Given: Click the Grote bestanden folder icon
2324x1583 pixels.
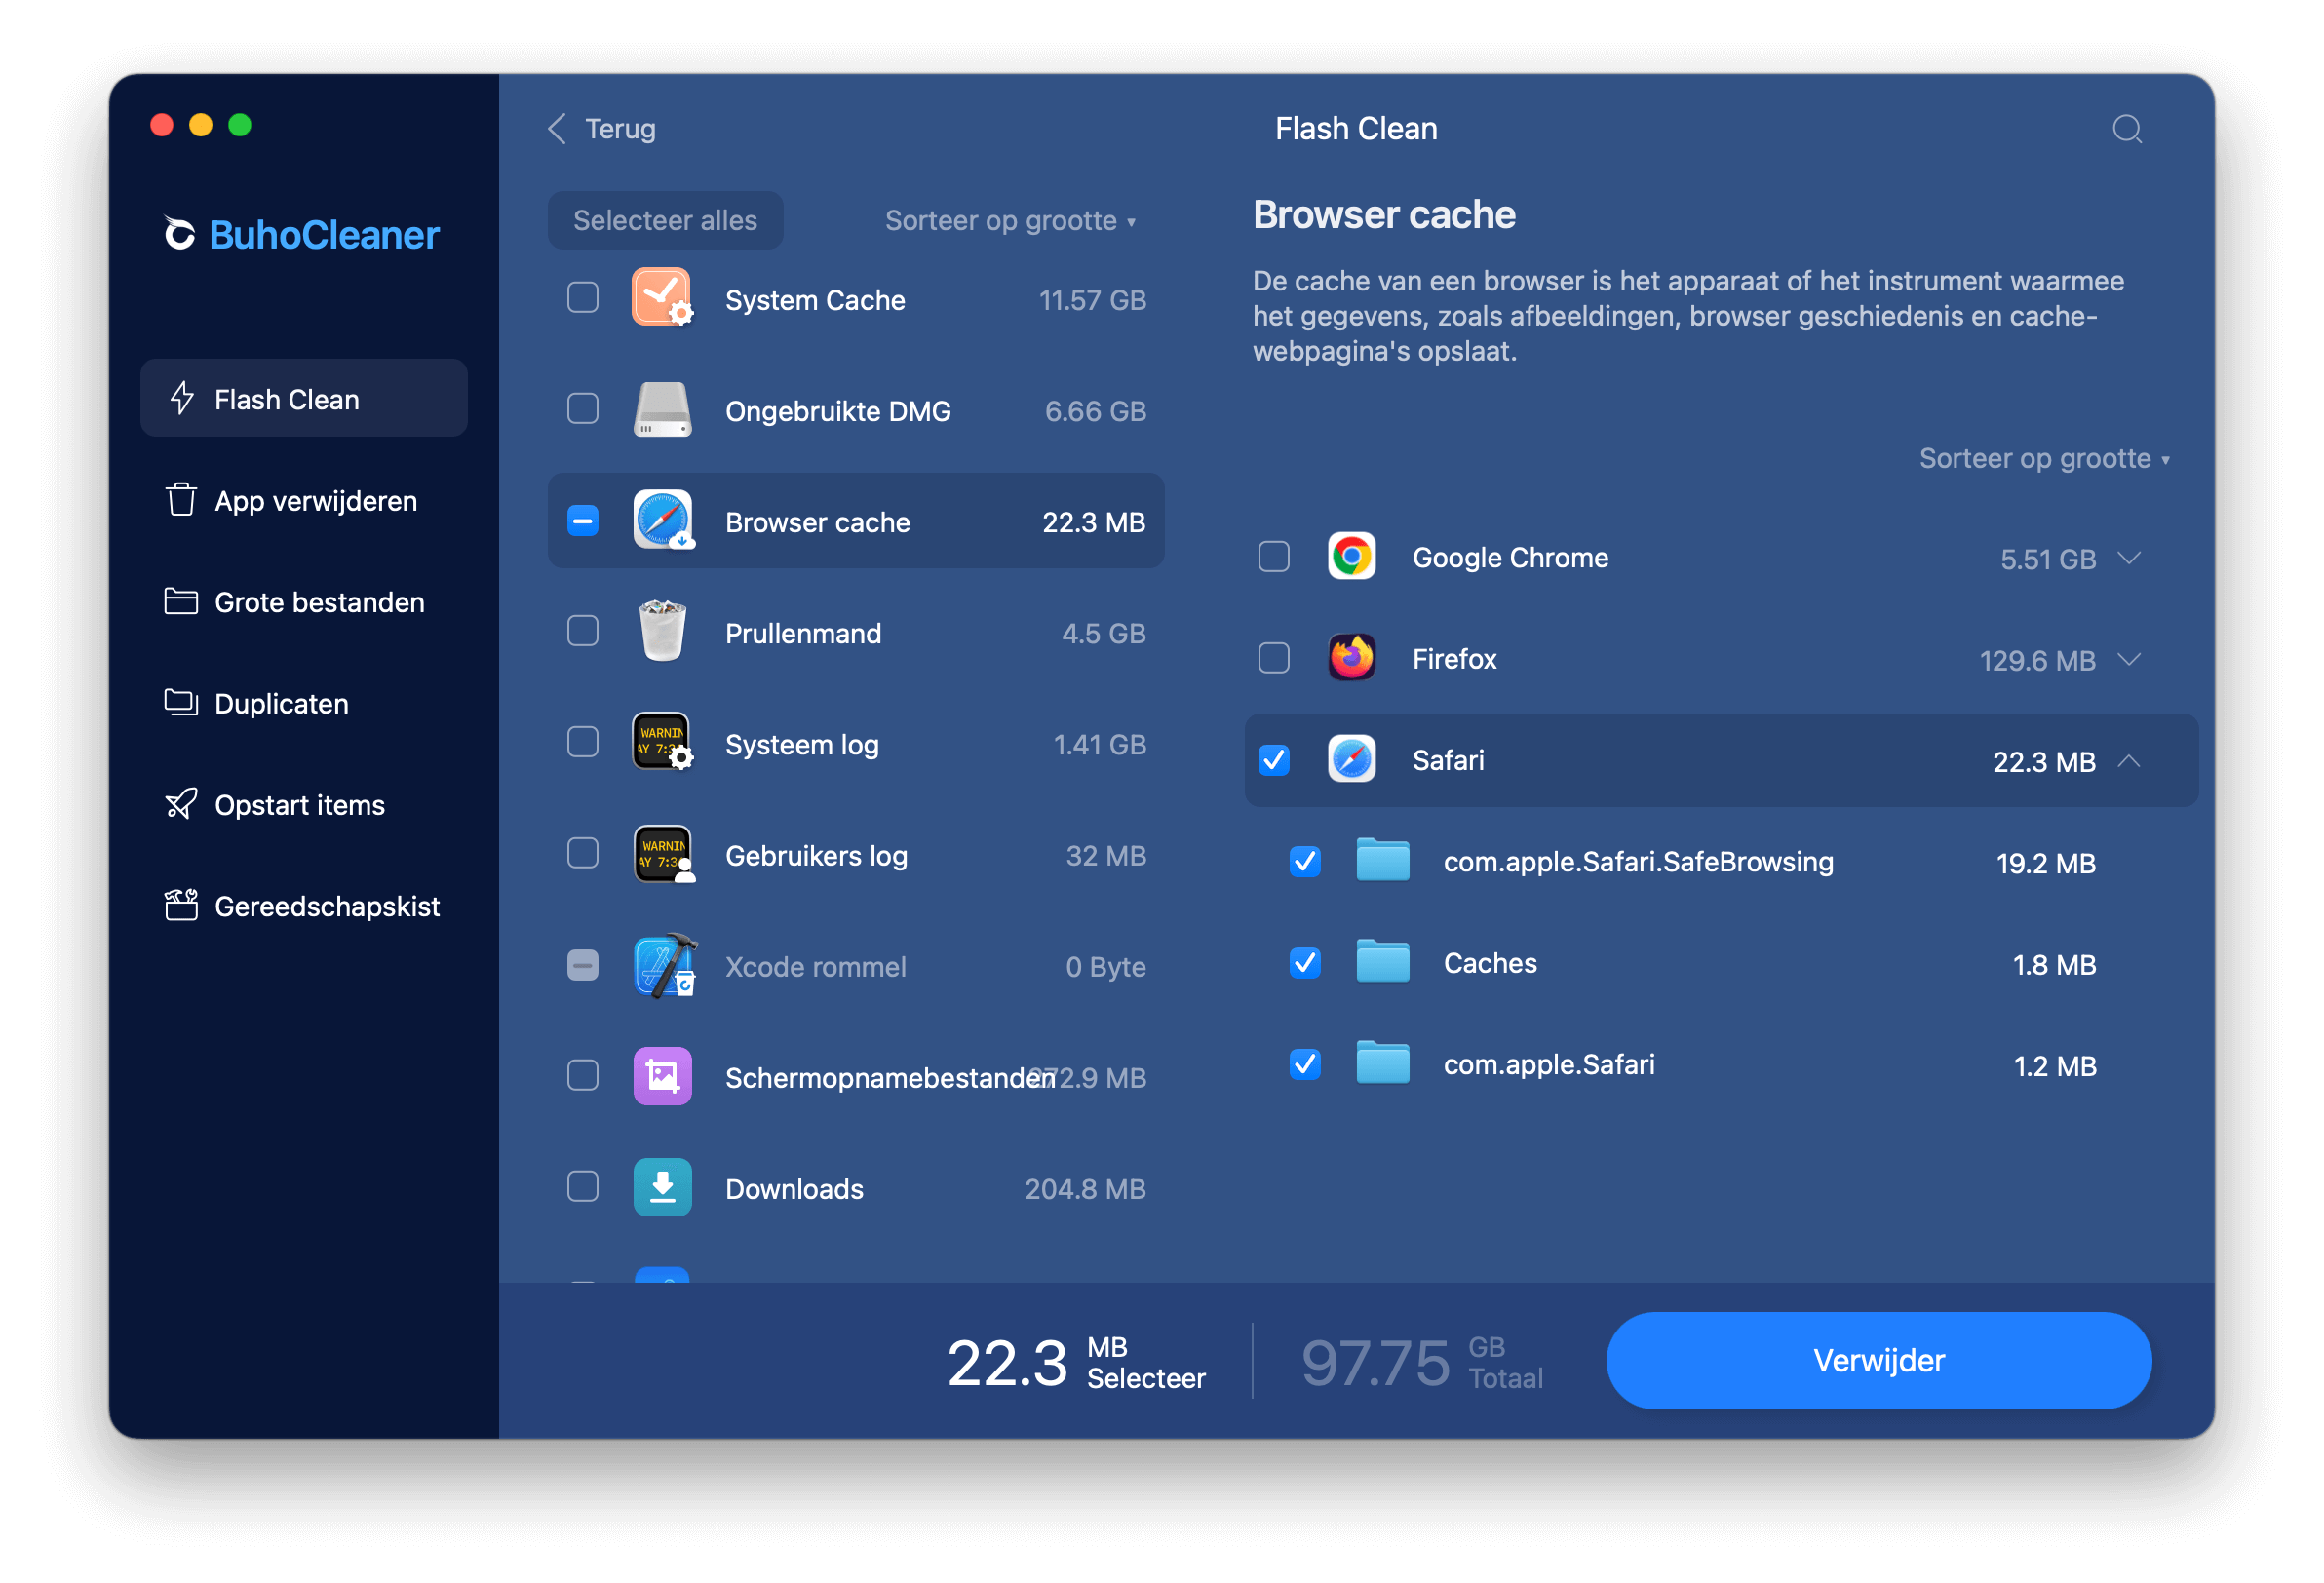Looking at the screenshot, I should click(x=181, y=601).
